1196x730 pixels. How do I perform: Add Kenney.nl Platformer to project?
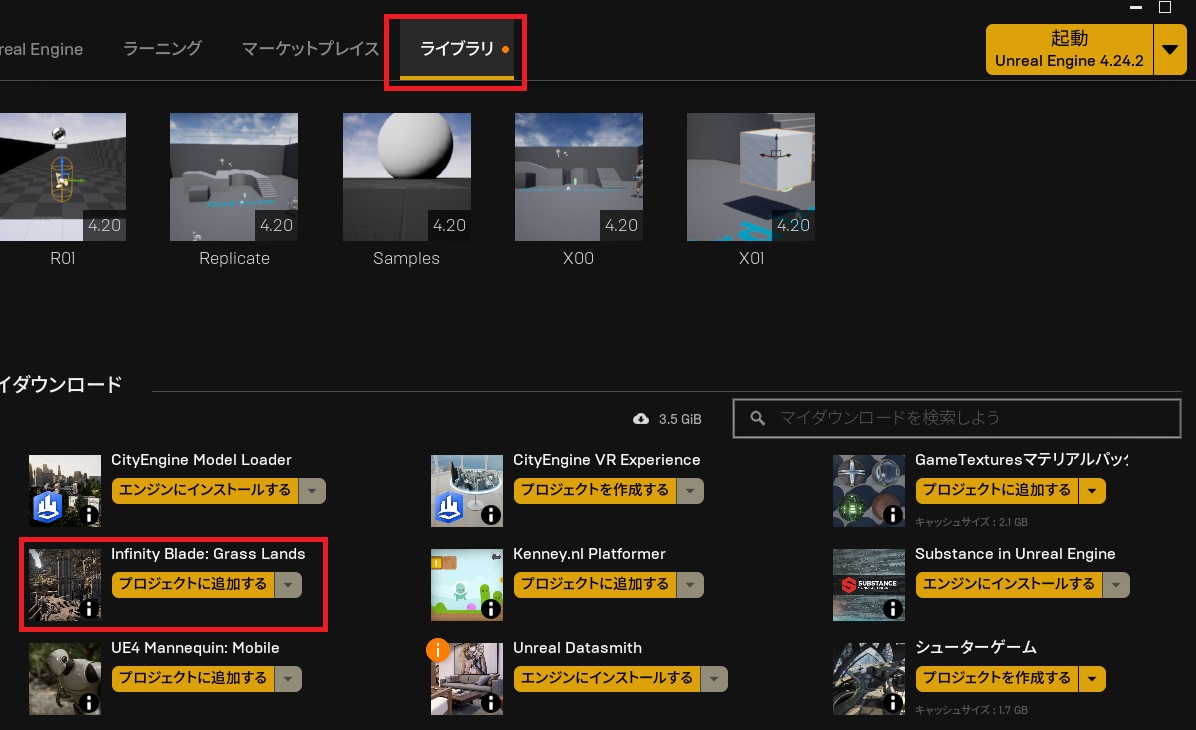pos(595,584)
